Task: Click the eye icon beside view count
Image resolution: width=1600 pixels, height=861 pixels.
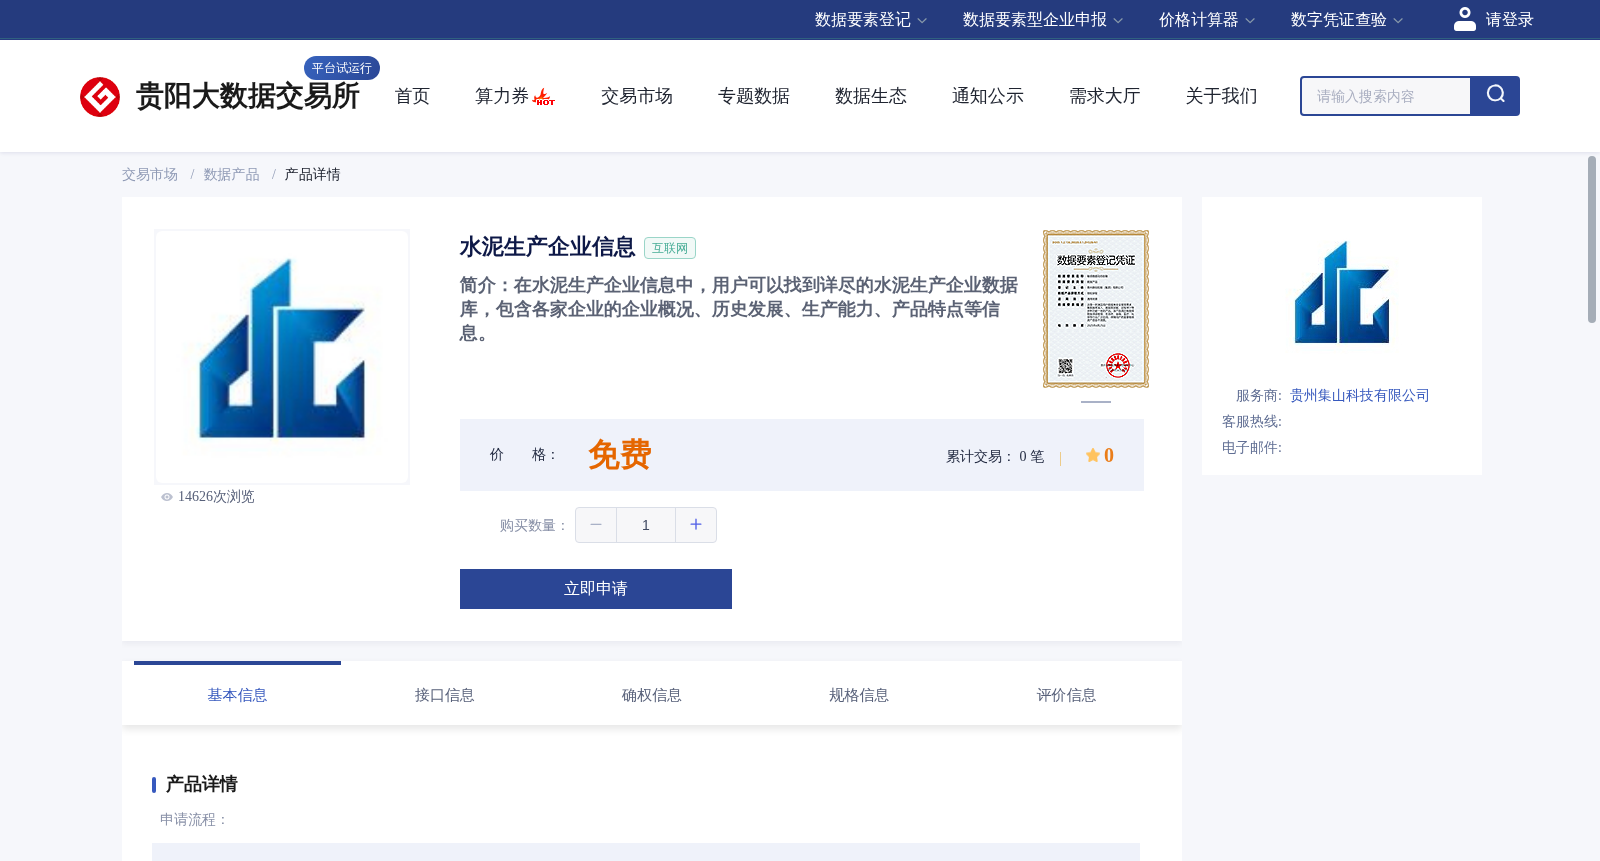Action: tap(167, 497)
